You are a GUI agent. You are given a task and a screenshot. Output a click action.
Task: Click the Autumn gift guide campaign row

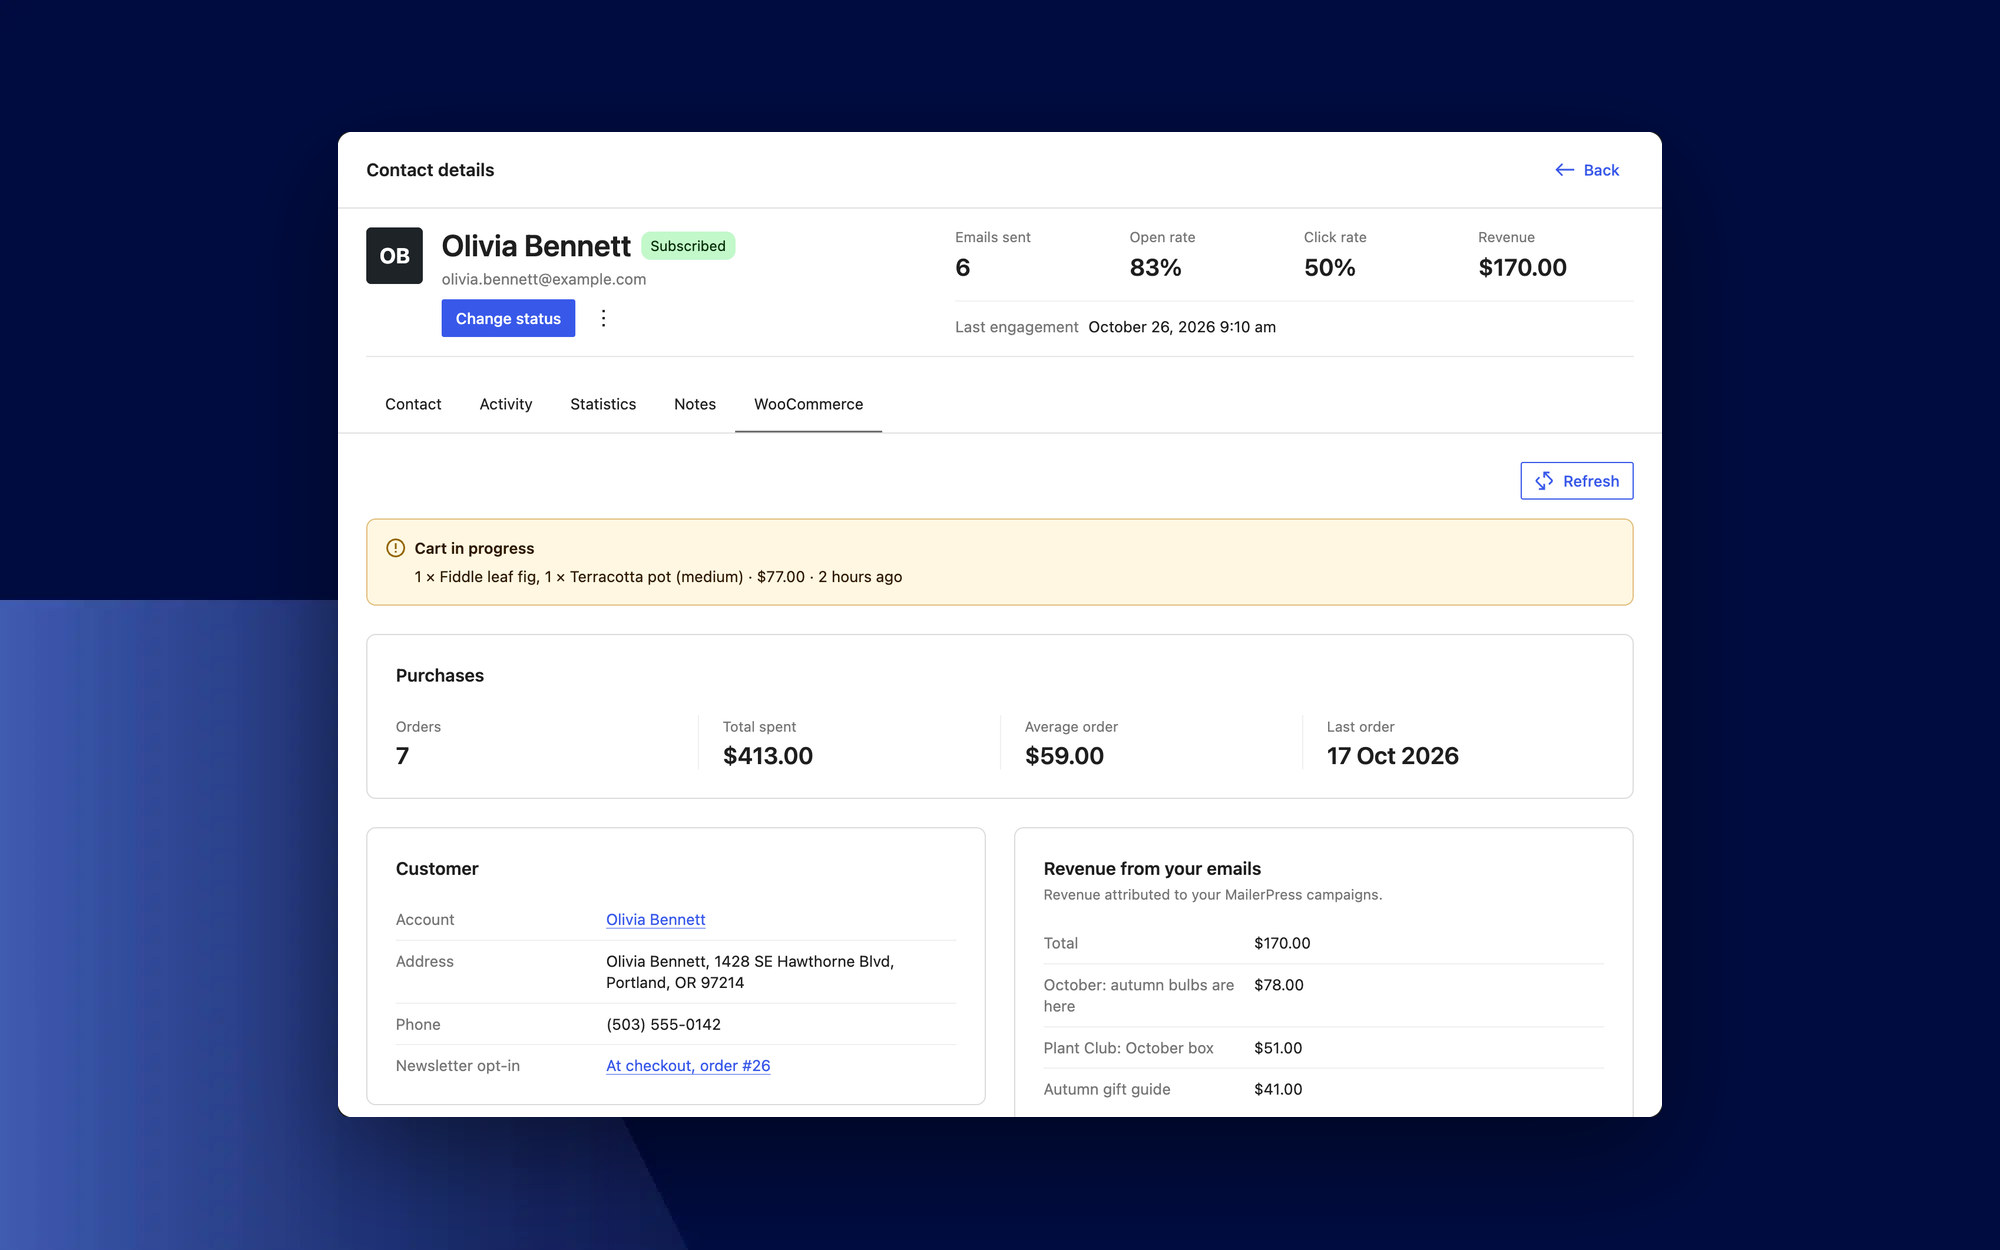pos(1324,1089)
